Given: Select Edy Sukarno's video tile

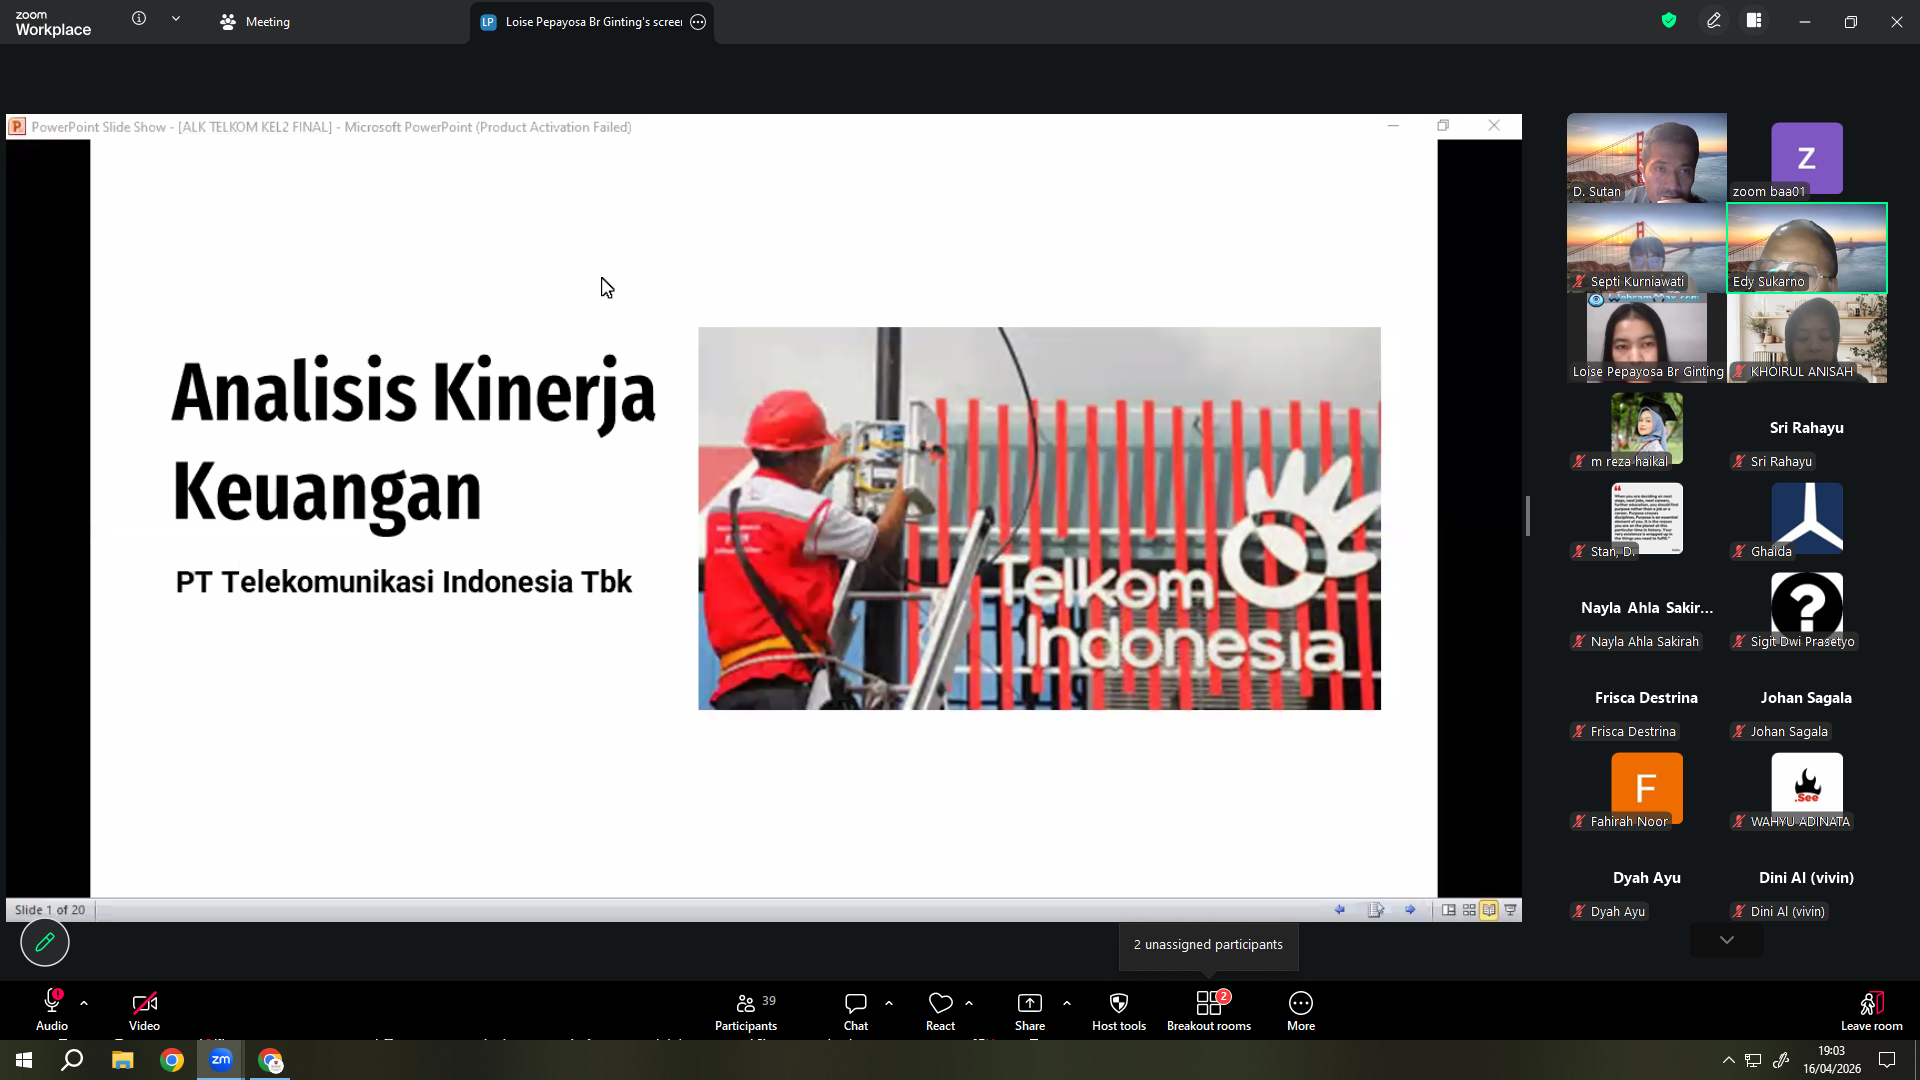Looking at the screenshot, I should tap(1807, 248).
